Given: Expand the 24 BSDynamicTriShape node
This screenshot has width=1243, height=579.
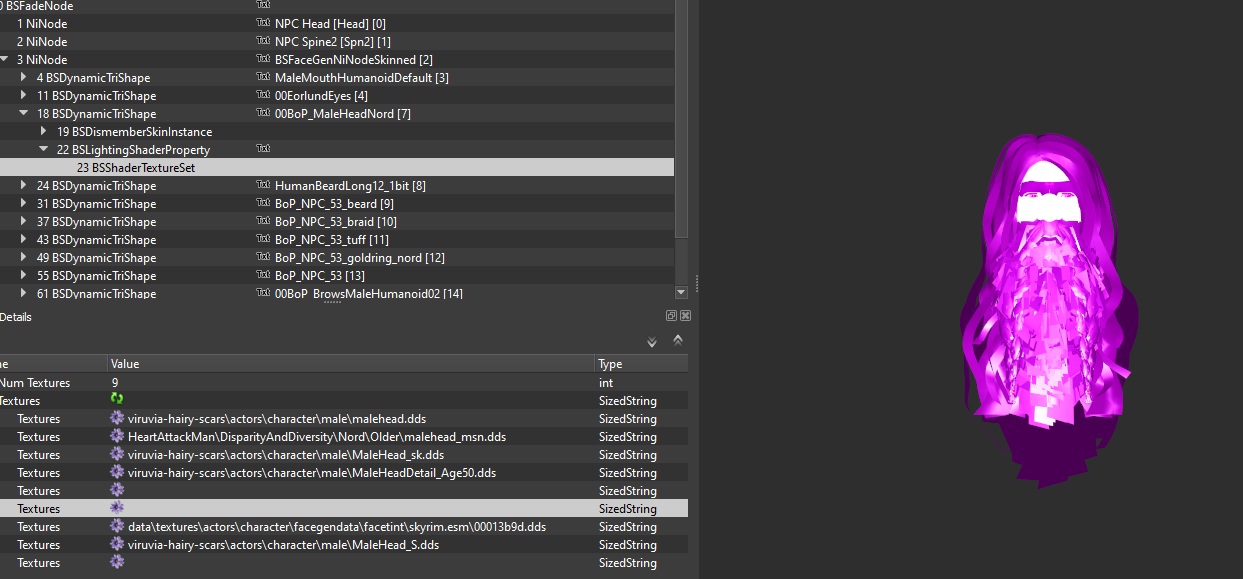Looking at the screenshot, I should (24, 185).
